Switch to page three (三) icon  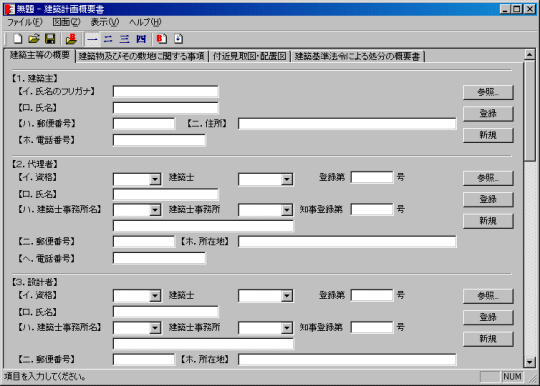tap(124, 39)
